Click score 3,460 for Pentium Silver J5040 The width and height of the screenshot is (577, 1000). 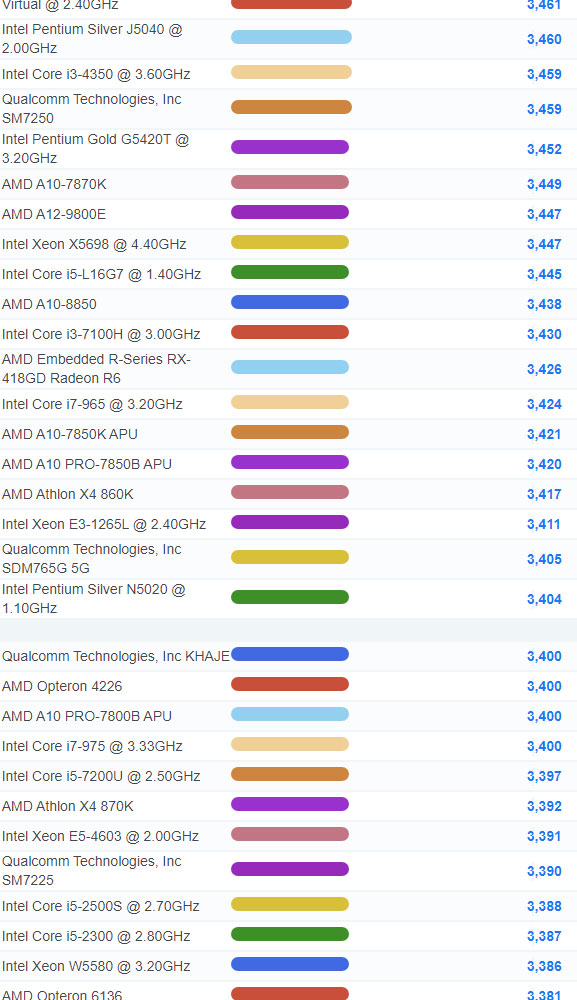click(x=544, y=40)
